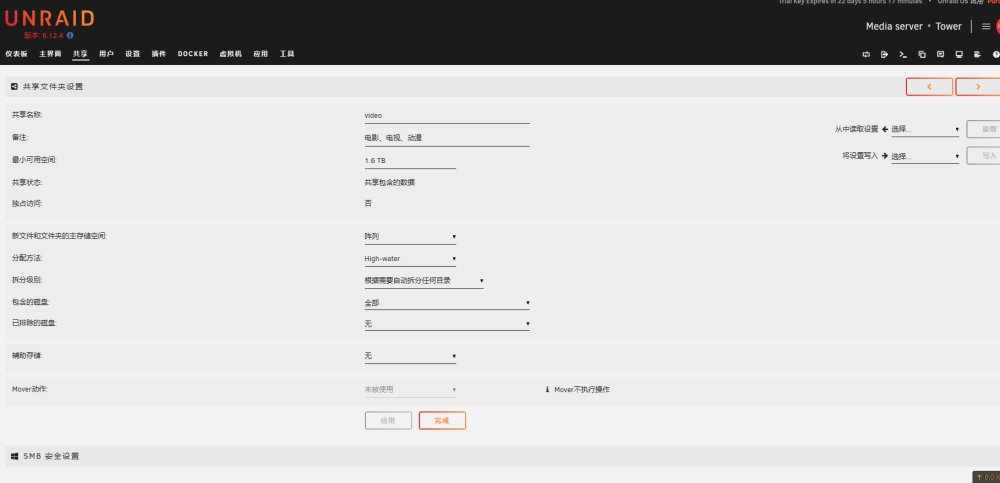Image resolution: width=1000 pixels, height=483 pixels.
Task: Open the 将设置写入 select dropdown
Action: [x=925, y=156]
